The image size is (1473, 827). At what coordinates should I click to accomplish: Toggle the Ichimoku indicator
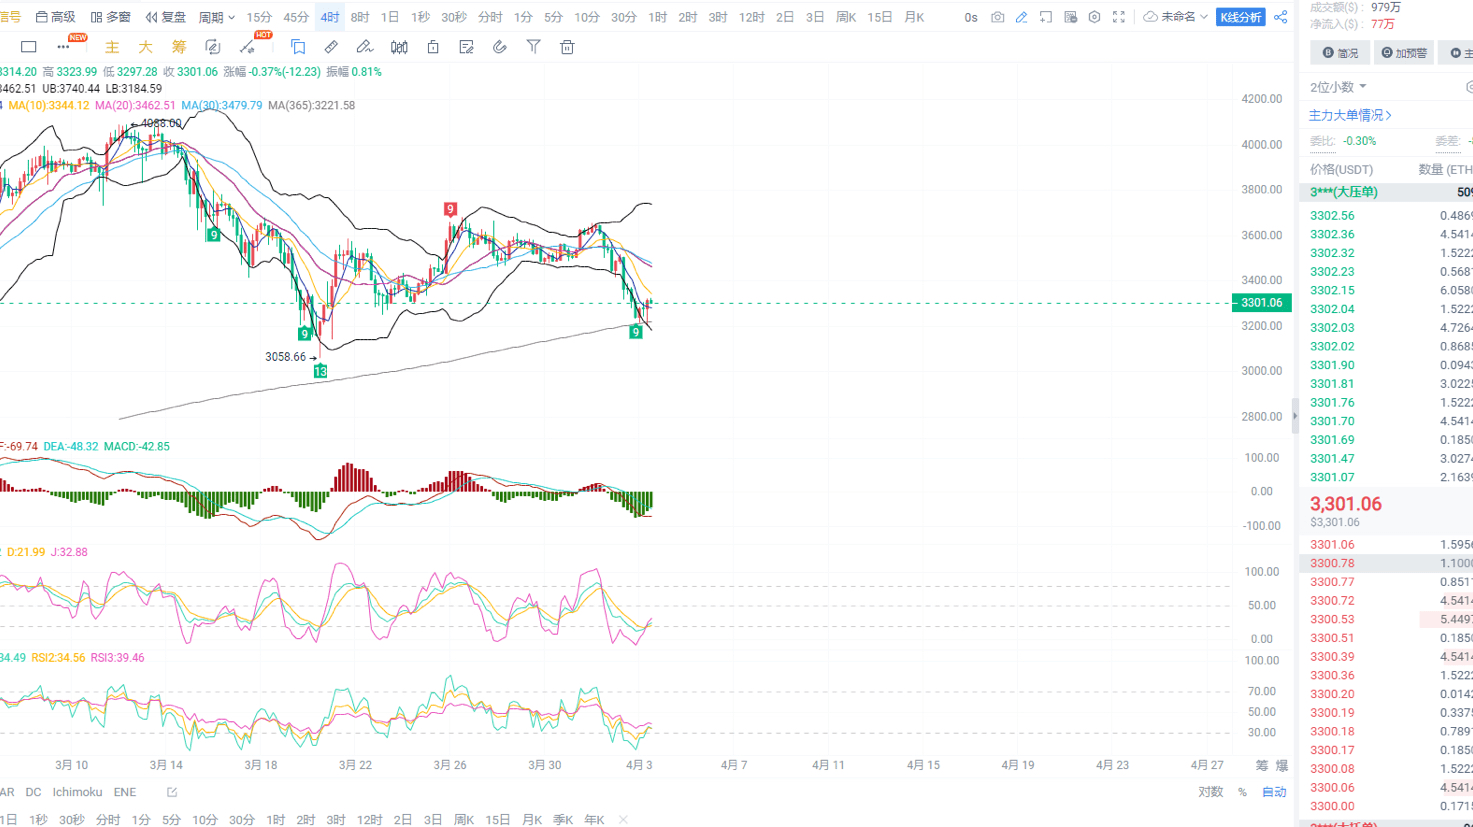tap(77, 792)
